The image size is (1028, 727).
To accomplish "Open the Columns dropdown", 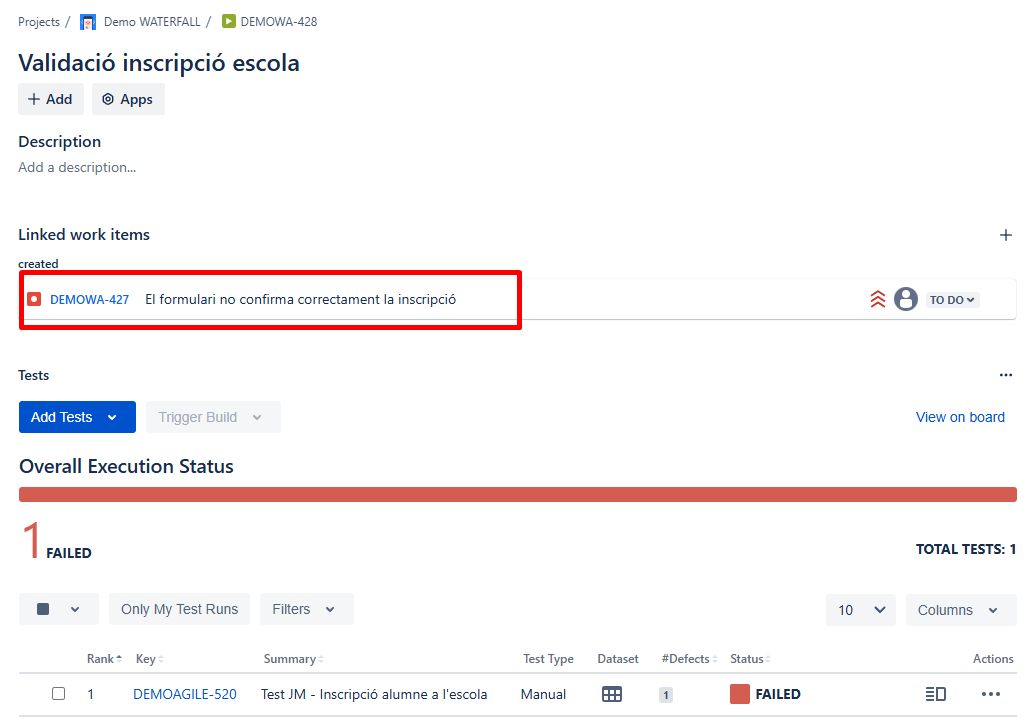I will (x=961, y=610).
